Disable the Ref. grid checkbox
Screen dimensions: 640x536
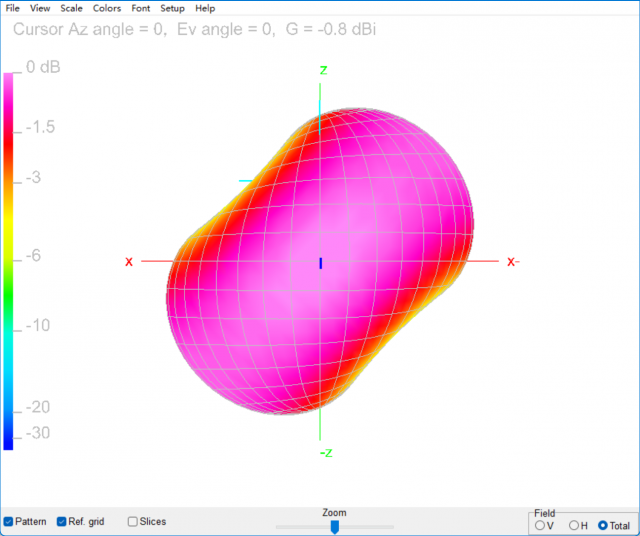pos(62,521)
